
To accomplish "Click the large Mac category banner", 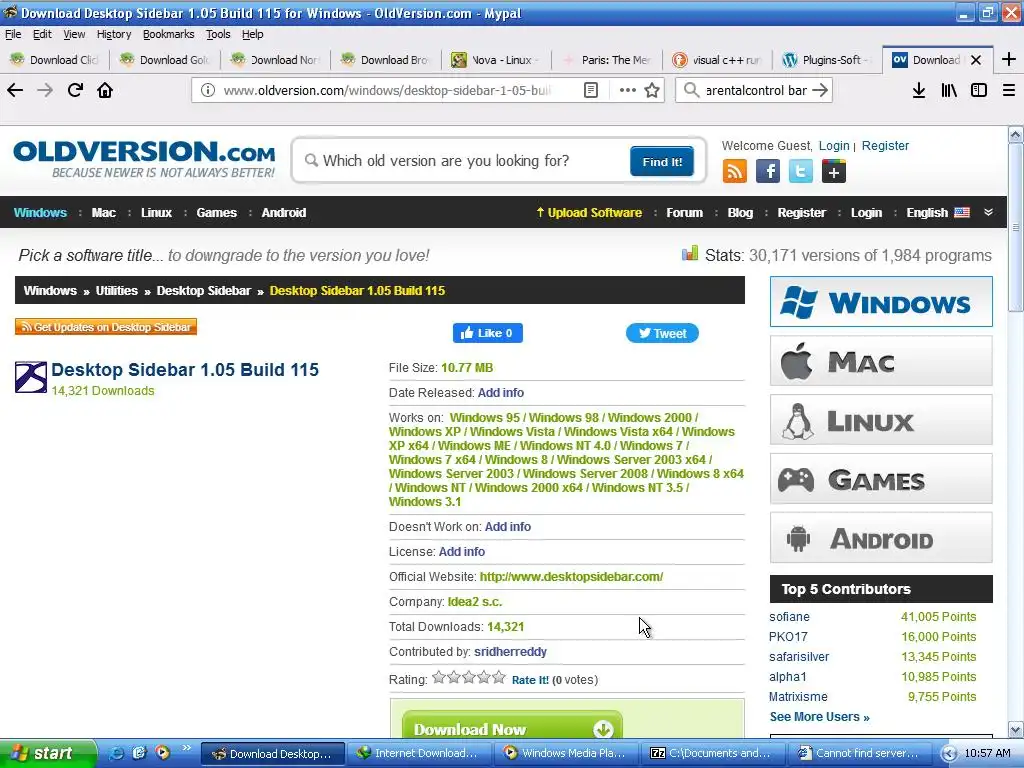I will [x=881, y=360].
